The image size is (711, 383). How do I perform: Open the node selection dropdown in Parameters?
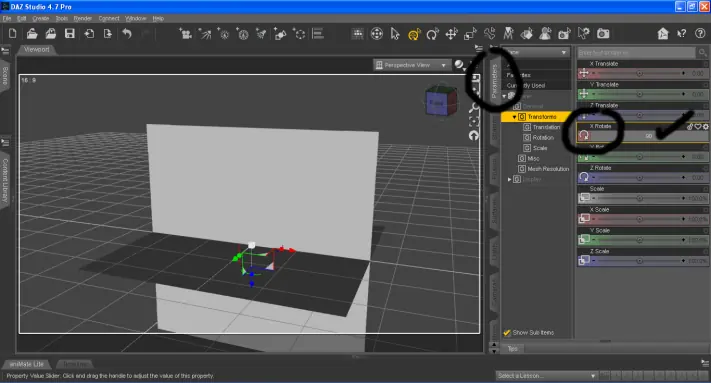coord(537,53)
